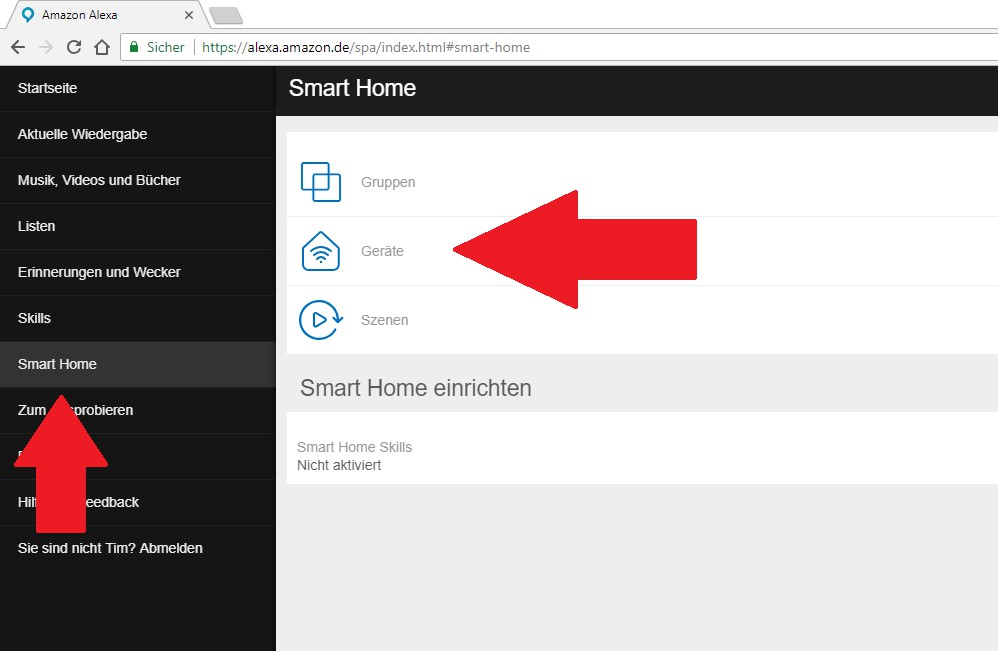Click the green secure padlock icon
Screen dimensions: 998x651
(134, 47)
